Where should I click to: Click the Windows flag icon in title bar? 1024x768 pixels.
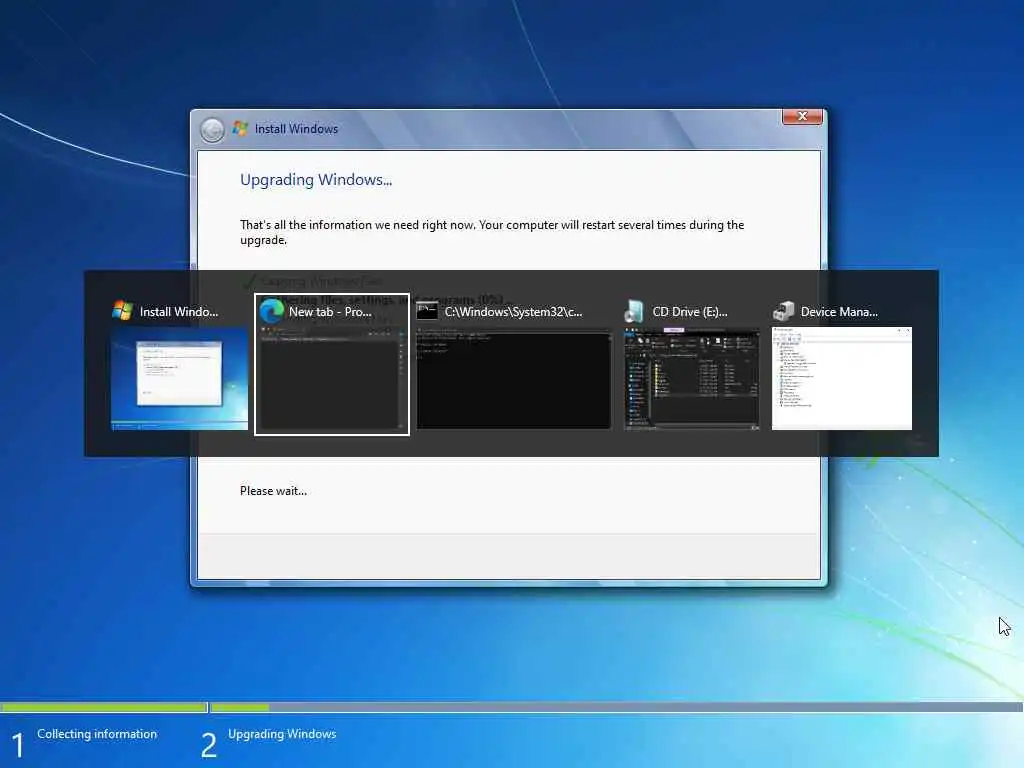tap(240, 129)
